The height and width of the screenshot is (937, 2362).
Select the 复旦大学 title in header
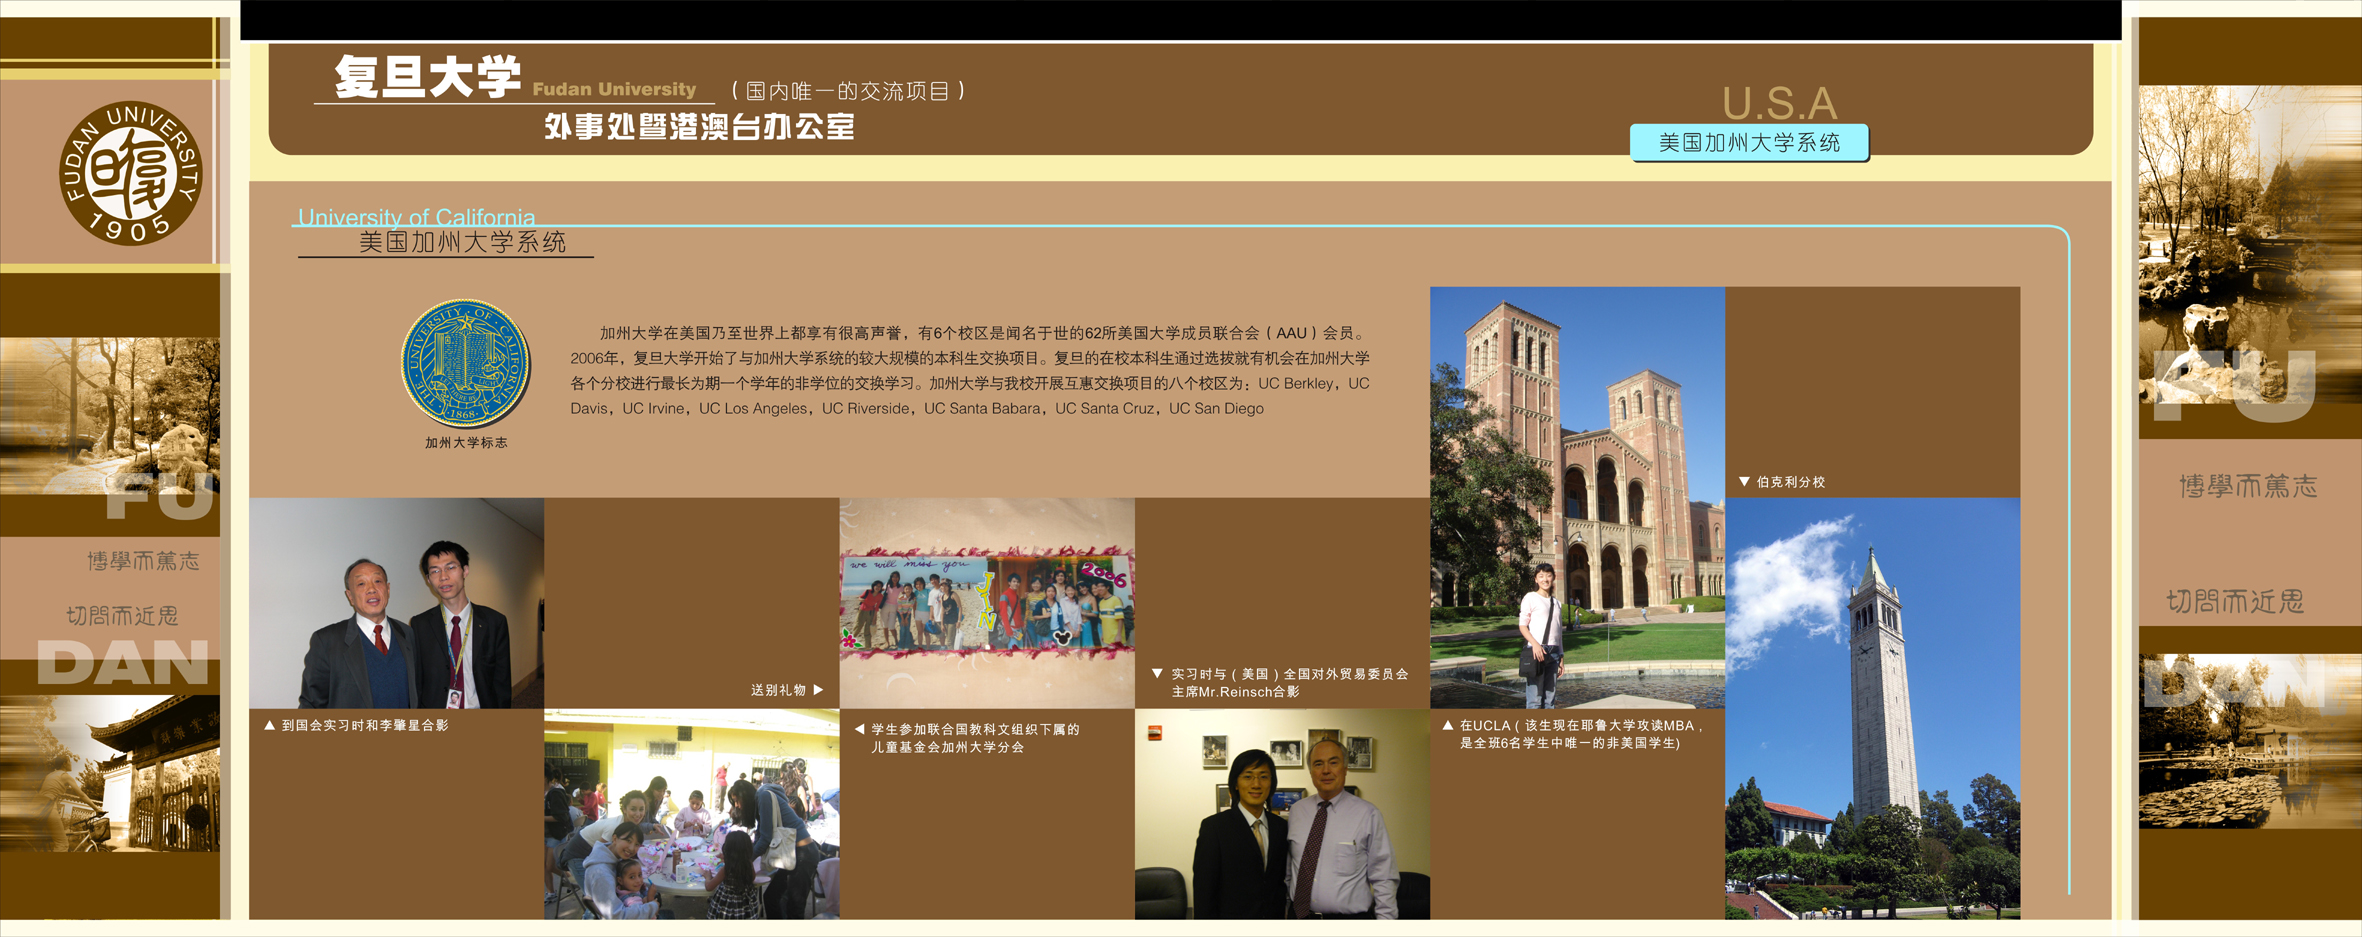pyautogui.click(x=427, y=78)
